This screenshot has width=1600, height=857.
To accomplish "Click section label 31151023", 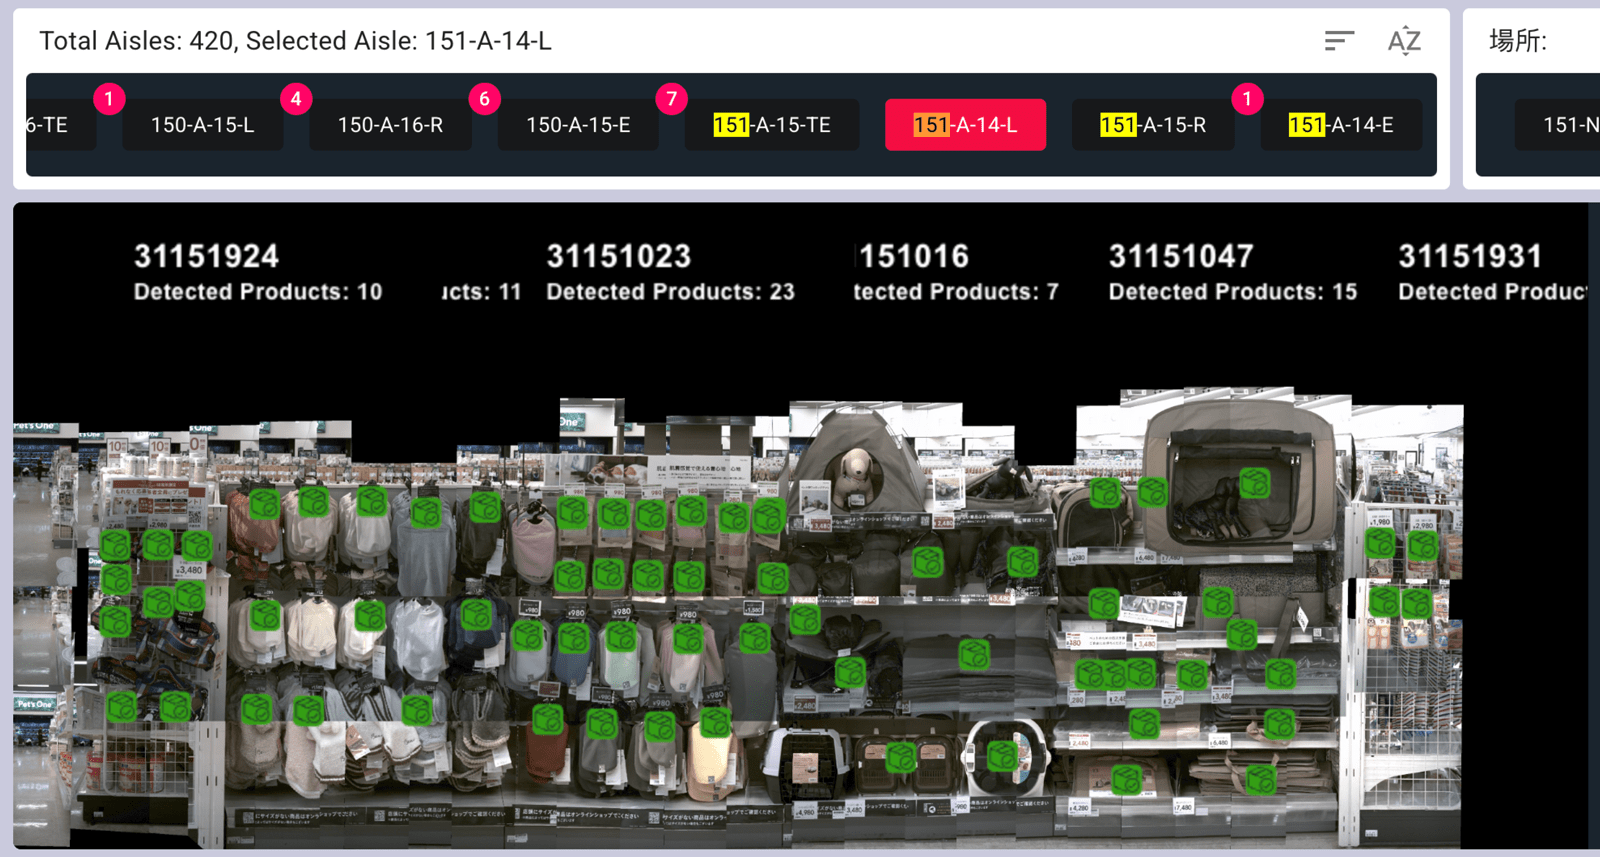I will (619, 257).
